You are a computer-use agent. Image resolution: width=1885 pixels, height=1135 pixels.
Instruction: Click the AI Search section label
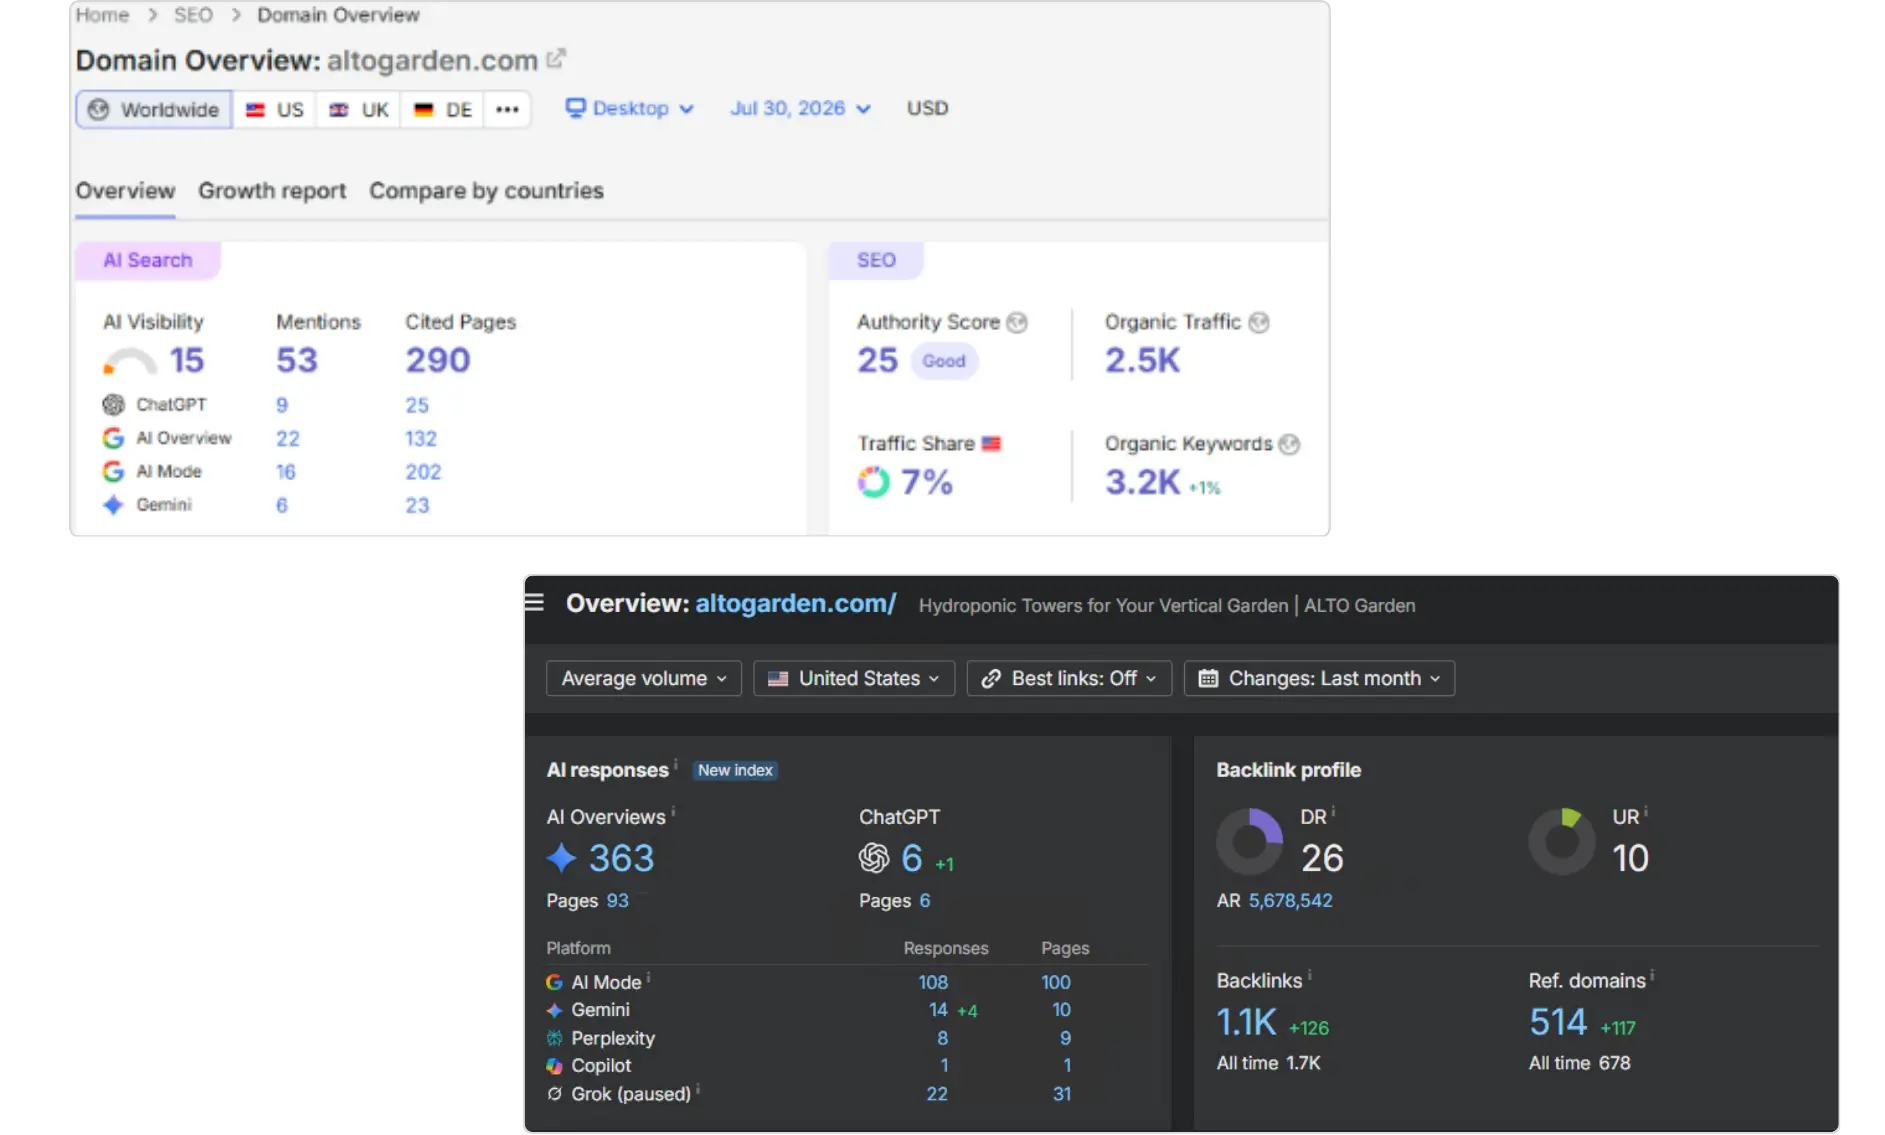148,260
